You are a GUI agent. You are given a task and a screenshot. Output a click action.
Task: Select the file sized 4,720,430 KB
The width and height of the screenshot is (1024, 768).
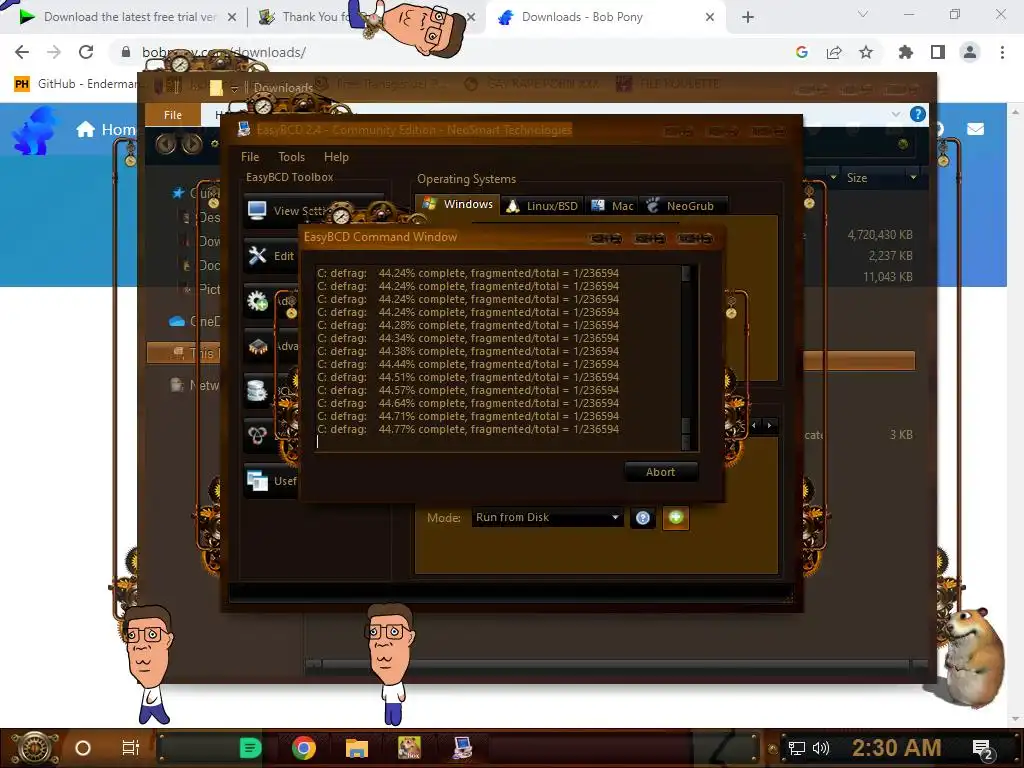point(880,234)
